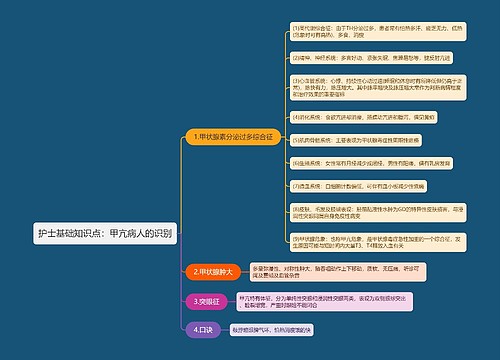Click the (6) 生殖系统 note box
Viewport: 500px width, 360px height.
click(x=371, y=163)
